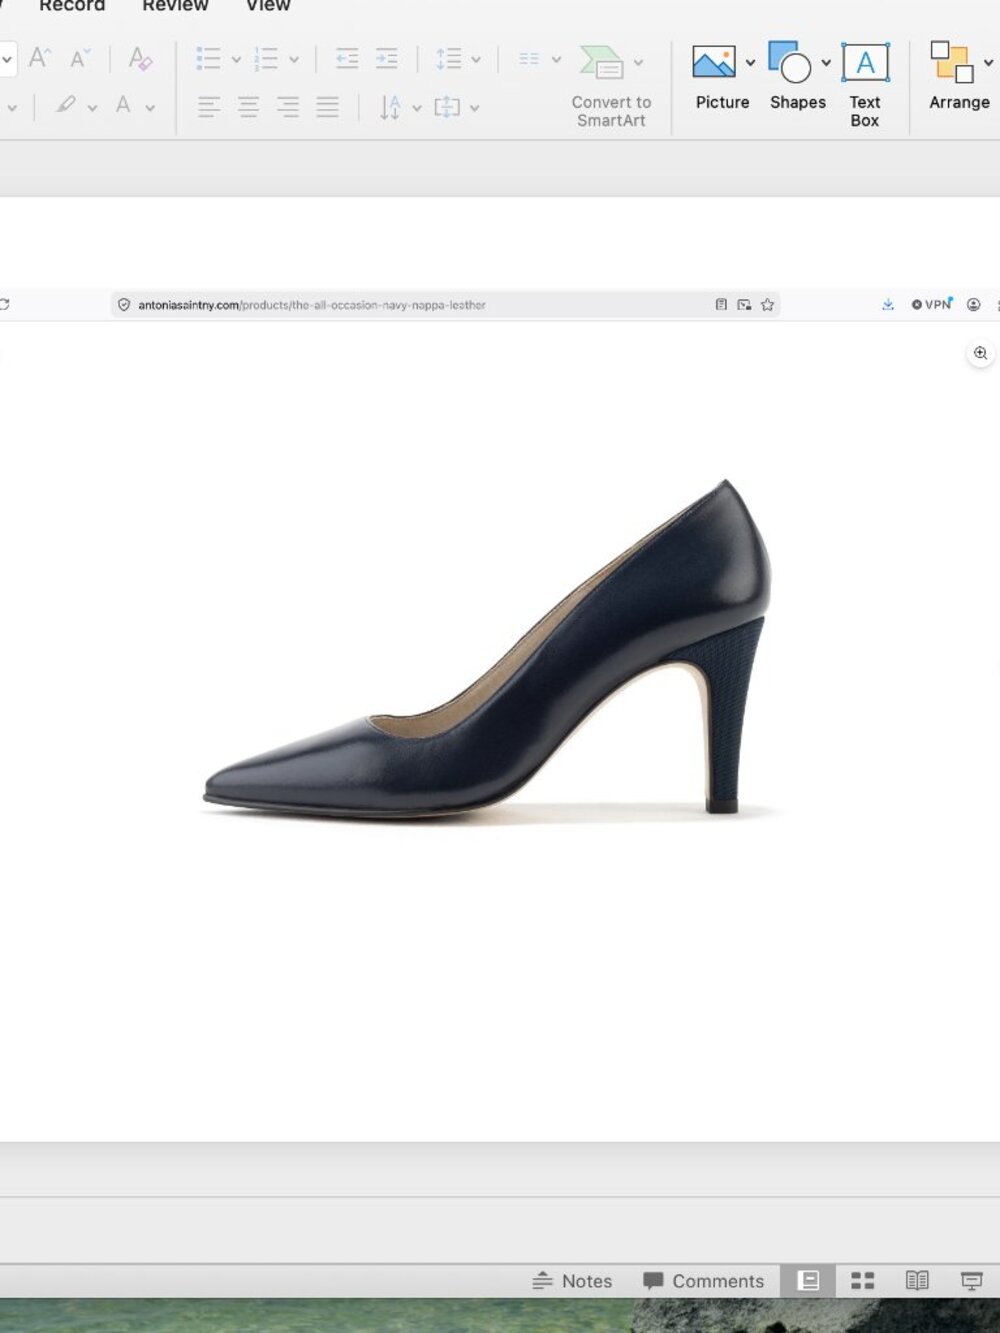The width and height of the screenshot is (1000, 1333).
Task: Click the account icon in the slide image
Action: click(x=973, y=305)
